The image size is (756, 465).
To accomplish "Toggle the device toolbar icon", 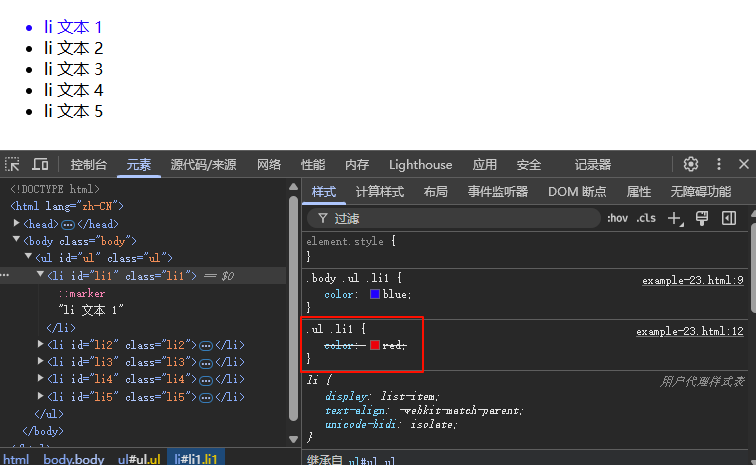I will [40, 165].
